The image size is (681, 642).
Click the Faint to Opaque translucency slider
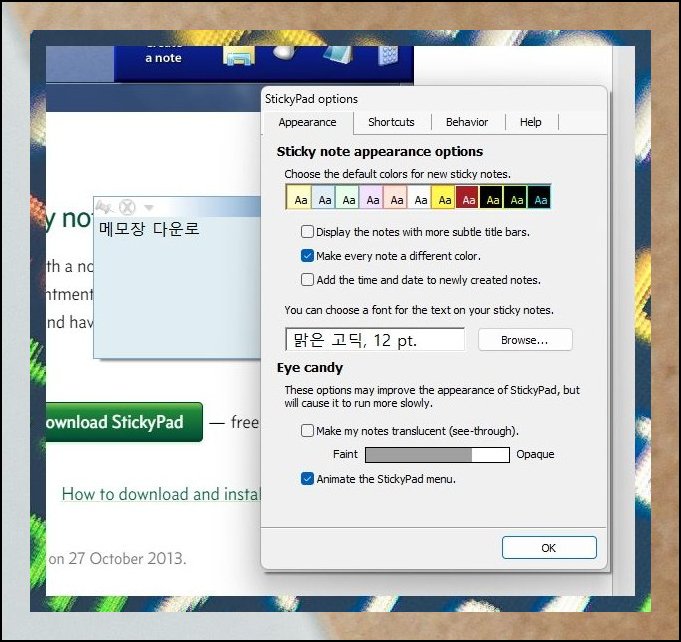[x=437, y=455]
